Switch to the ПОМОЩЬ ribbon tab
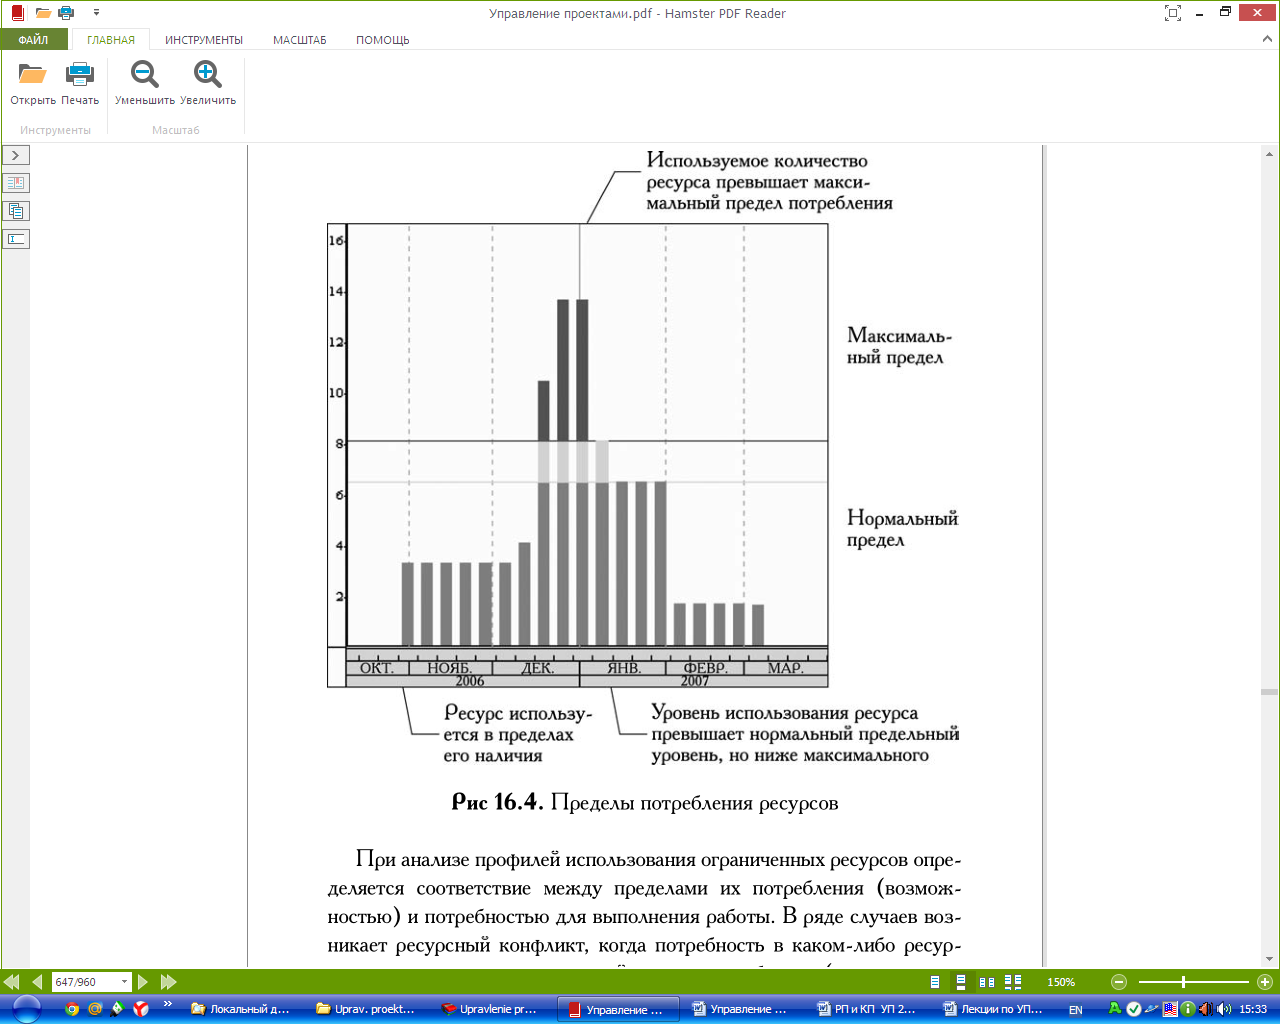Screen dimensions: 1280x1024 tap(383, 40)
